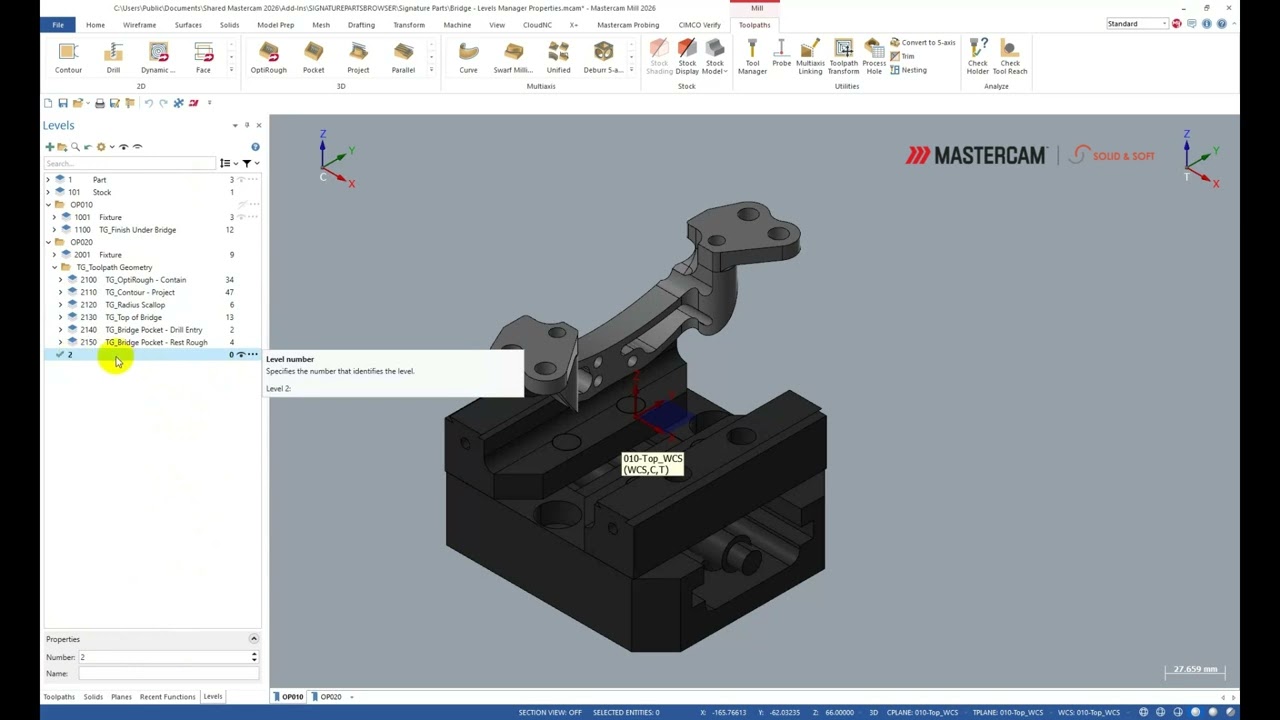Select the Contour 2D toolpath icon
The height and width of the screenshot is (720, 1280).
(x=68, y=58)
